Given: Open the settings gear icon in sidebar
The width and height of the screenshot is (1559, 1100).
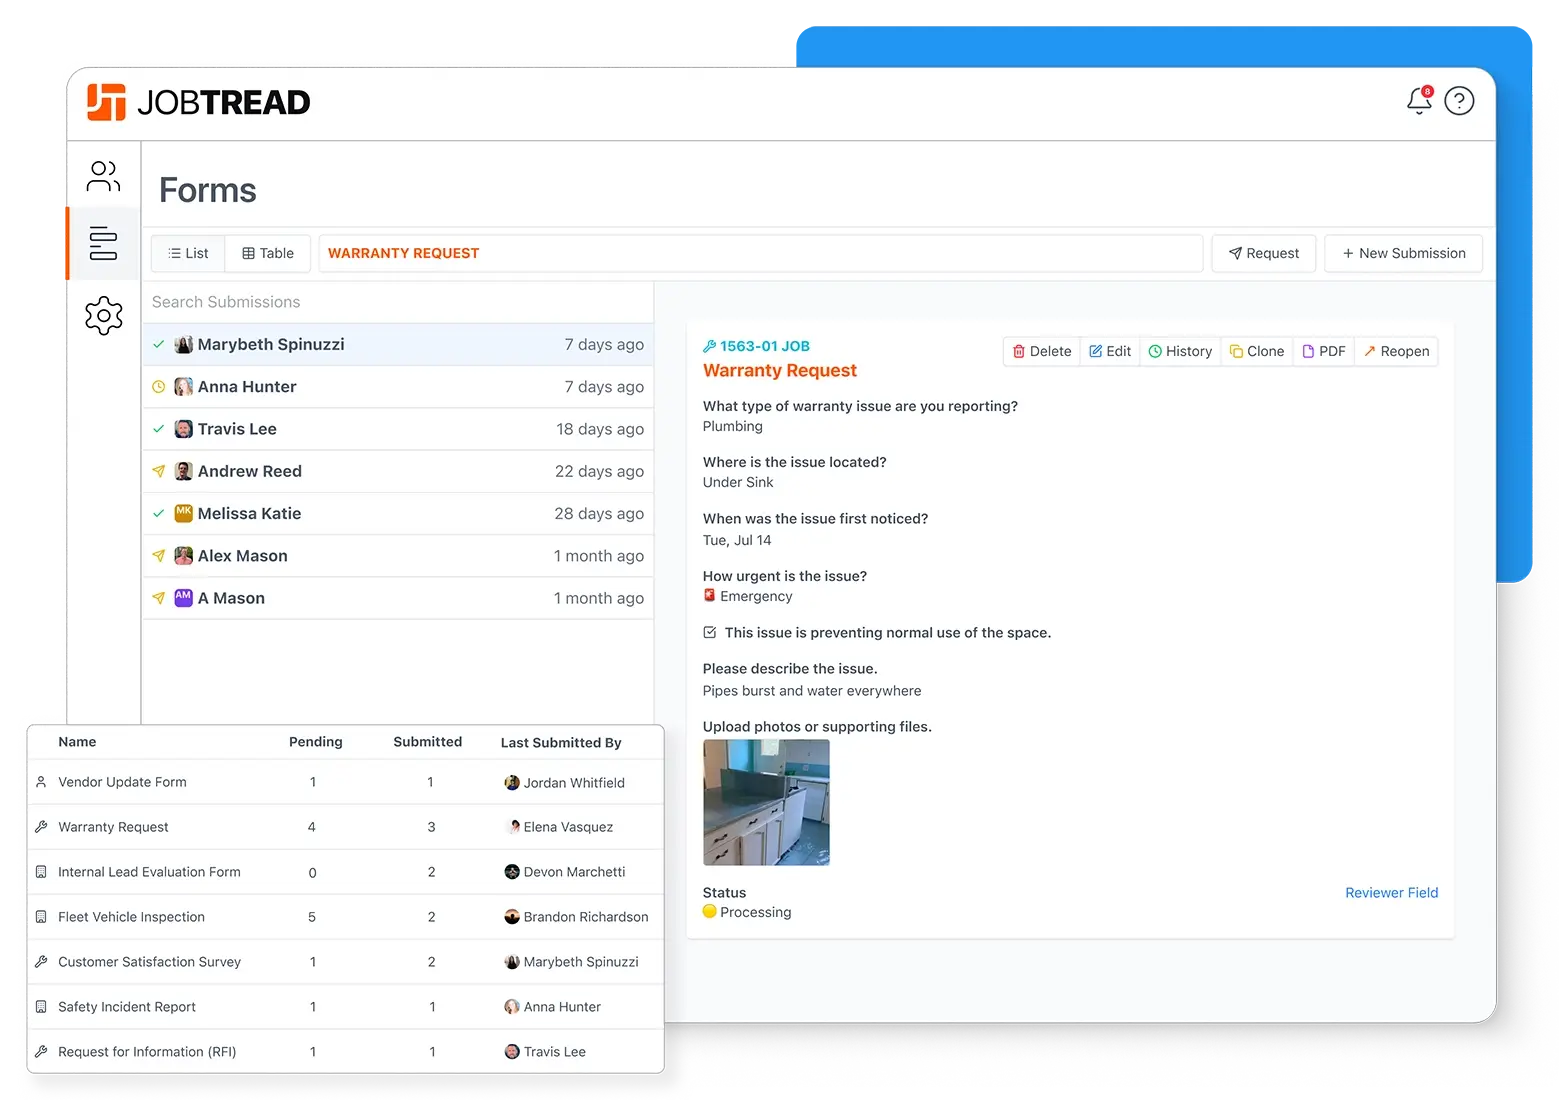Looking at the screenshot, I should point(104,316).
